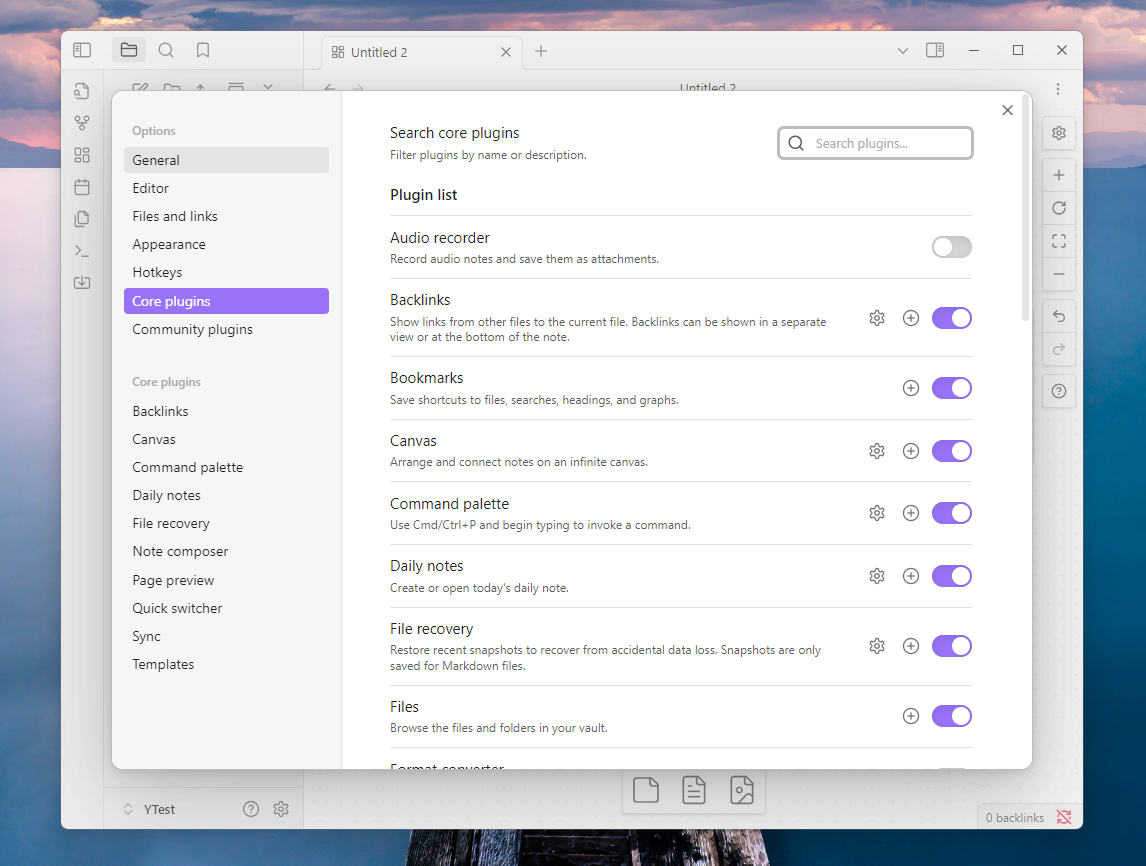
Task: Add hotkey for Backlinks plus icon
Action: (x=911, y=318)
